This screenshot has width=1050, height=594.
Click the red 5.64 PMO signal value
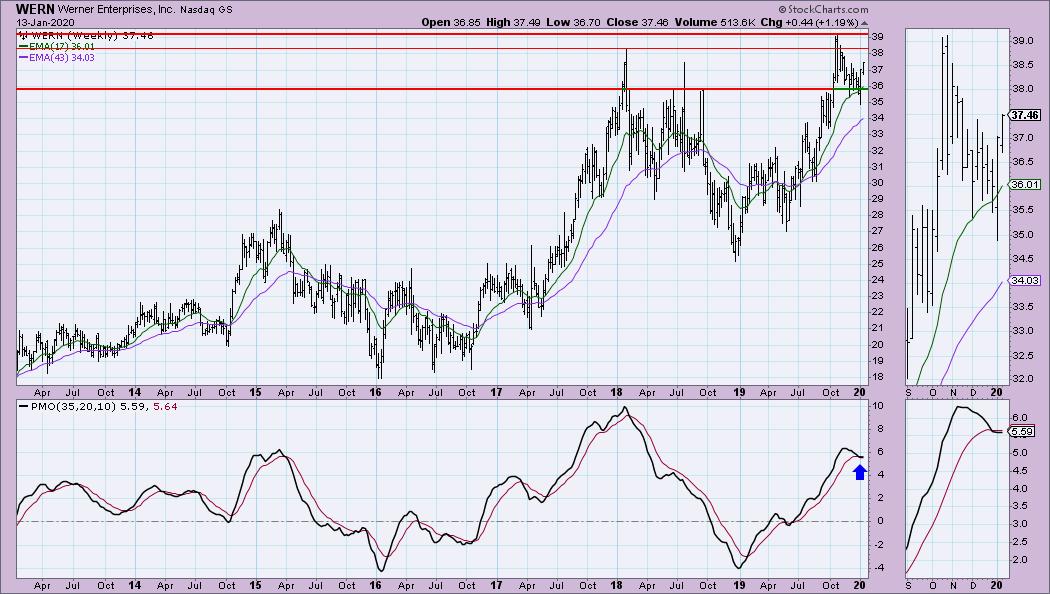165,406
